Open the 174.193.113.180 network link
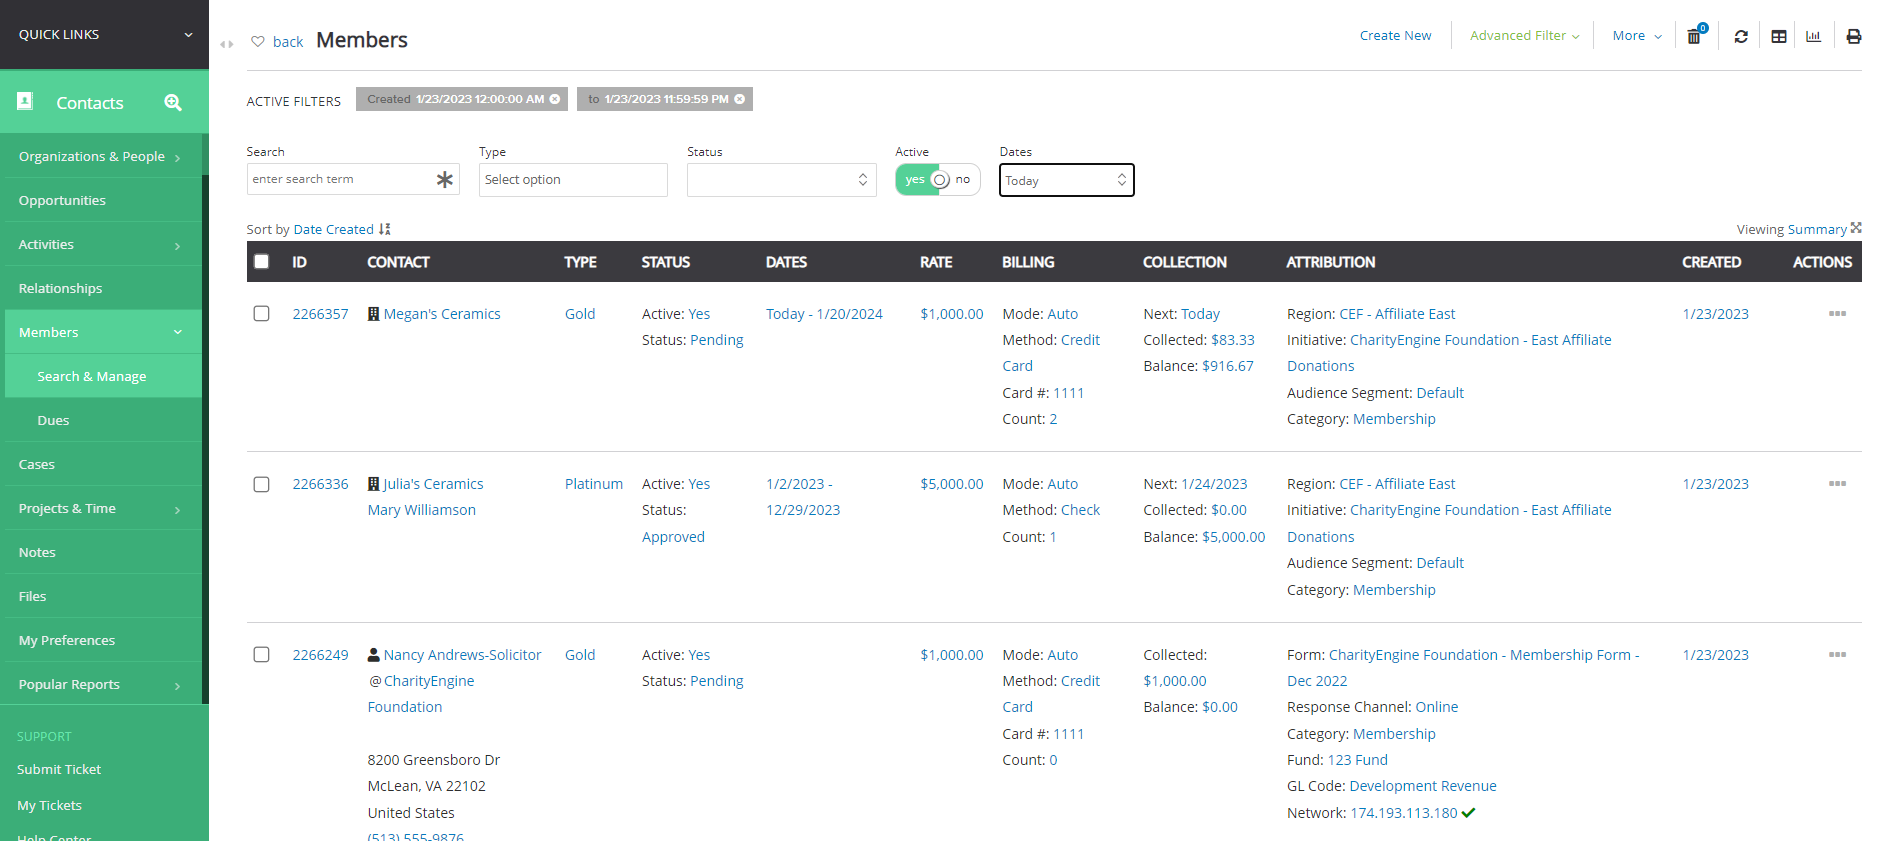The width and height of the screenshot is (1883, 841). pos(1403,813)
